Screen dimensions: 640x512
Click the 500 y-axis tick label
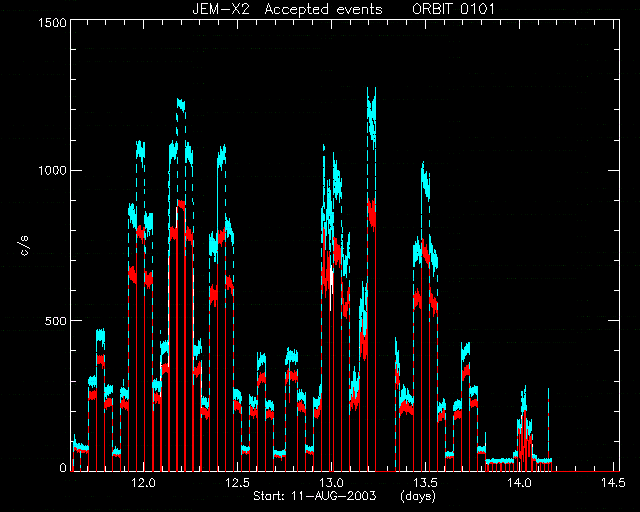click(x=56, y=321)
